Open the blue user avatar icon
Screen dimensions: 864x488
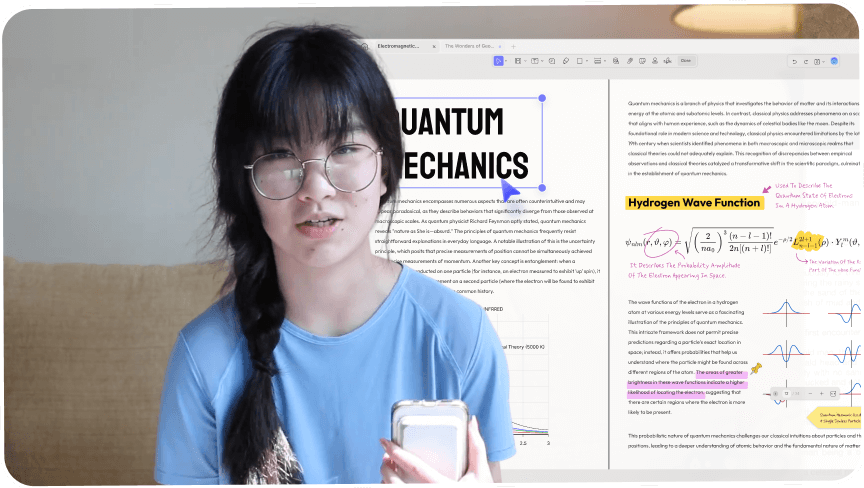tap(833, 61)
